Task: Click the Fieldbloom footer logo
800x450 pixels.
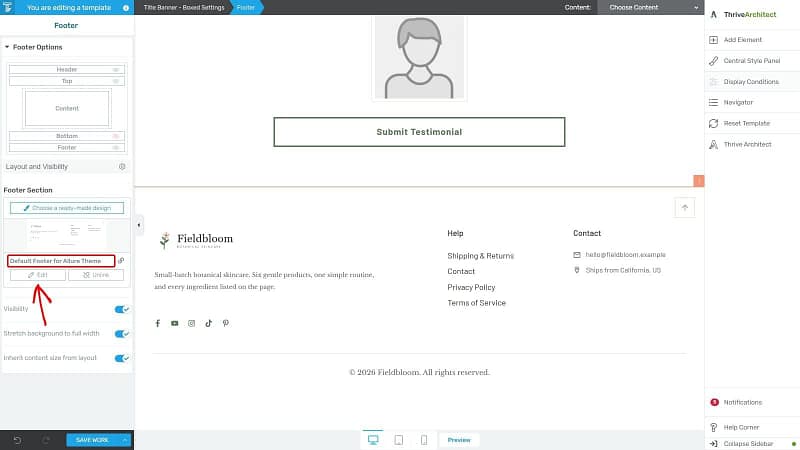Action: click(196, 240)
